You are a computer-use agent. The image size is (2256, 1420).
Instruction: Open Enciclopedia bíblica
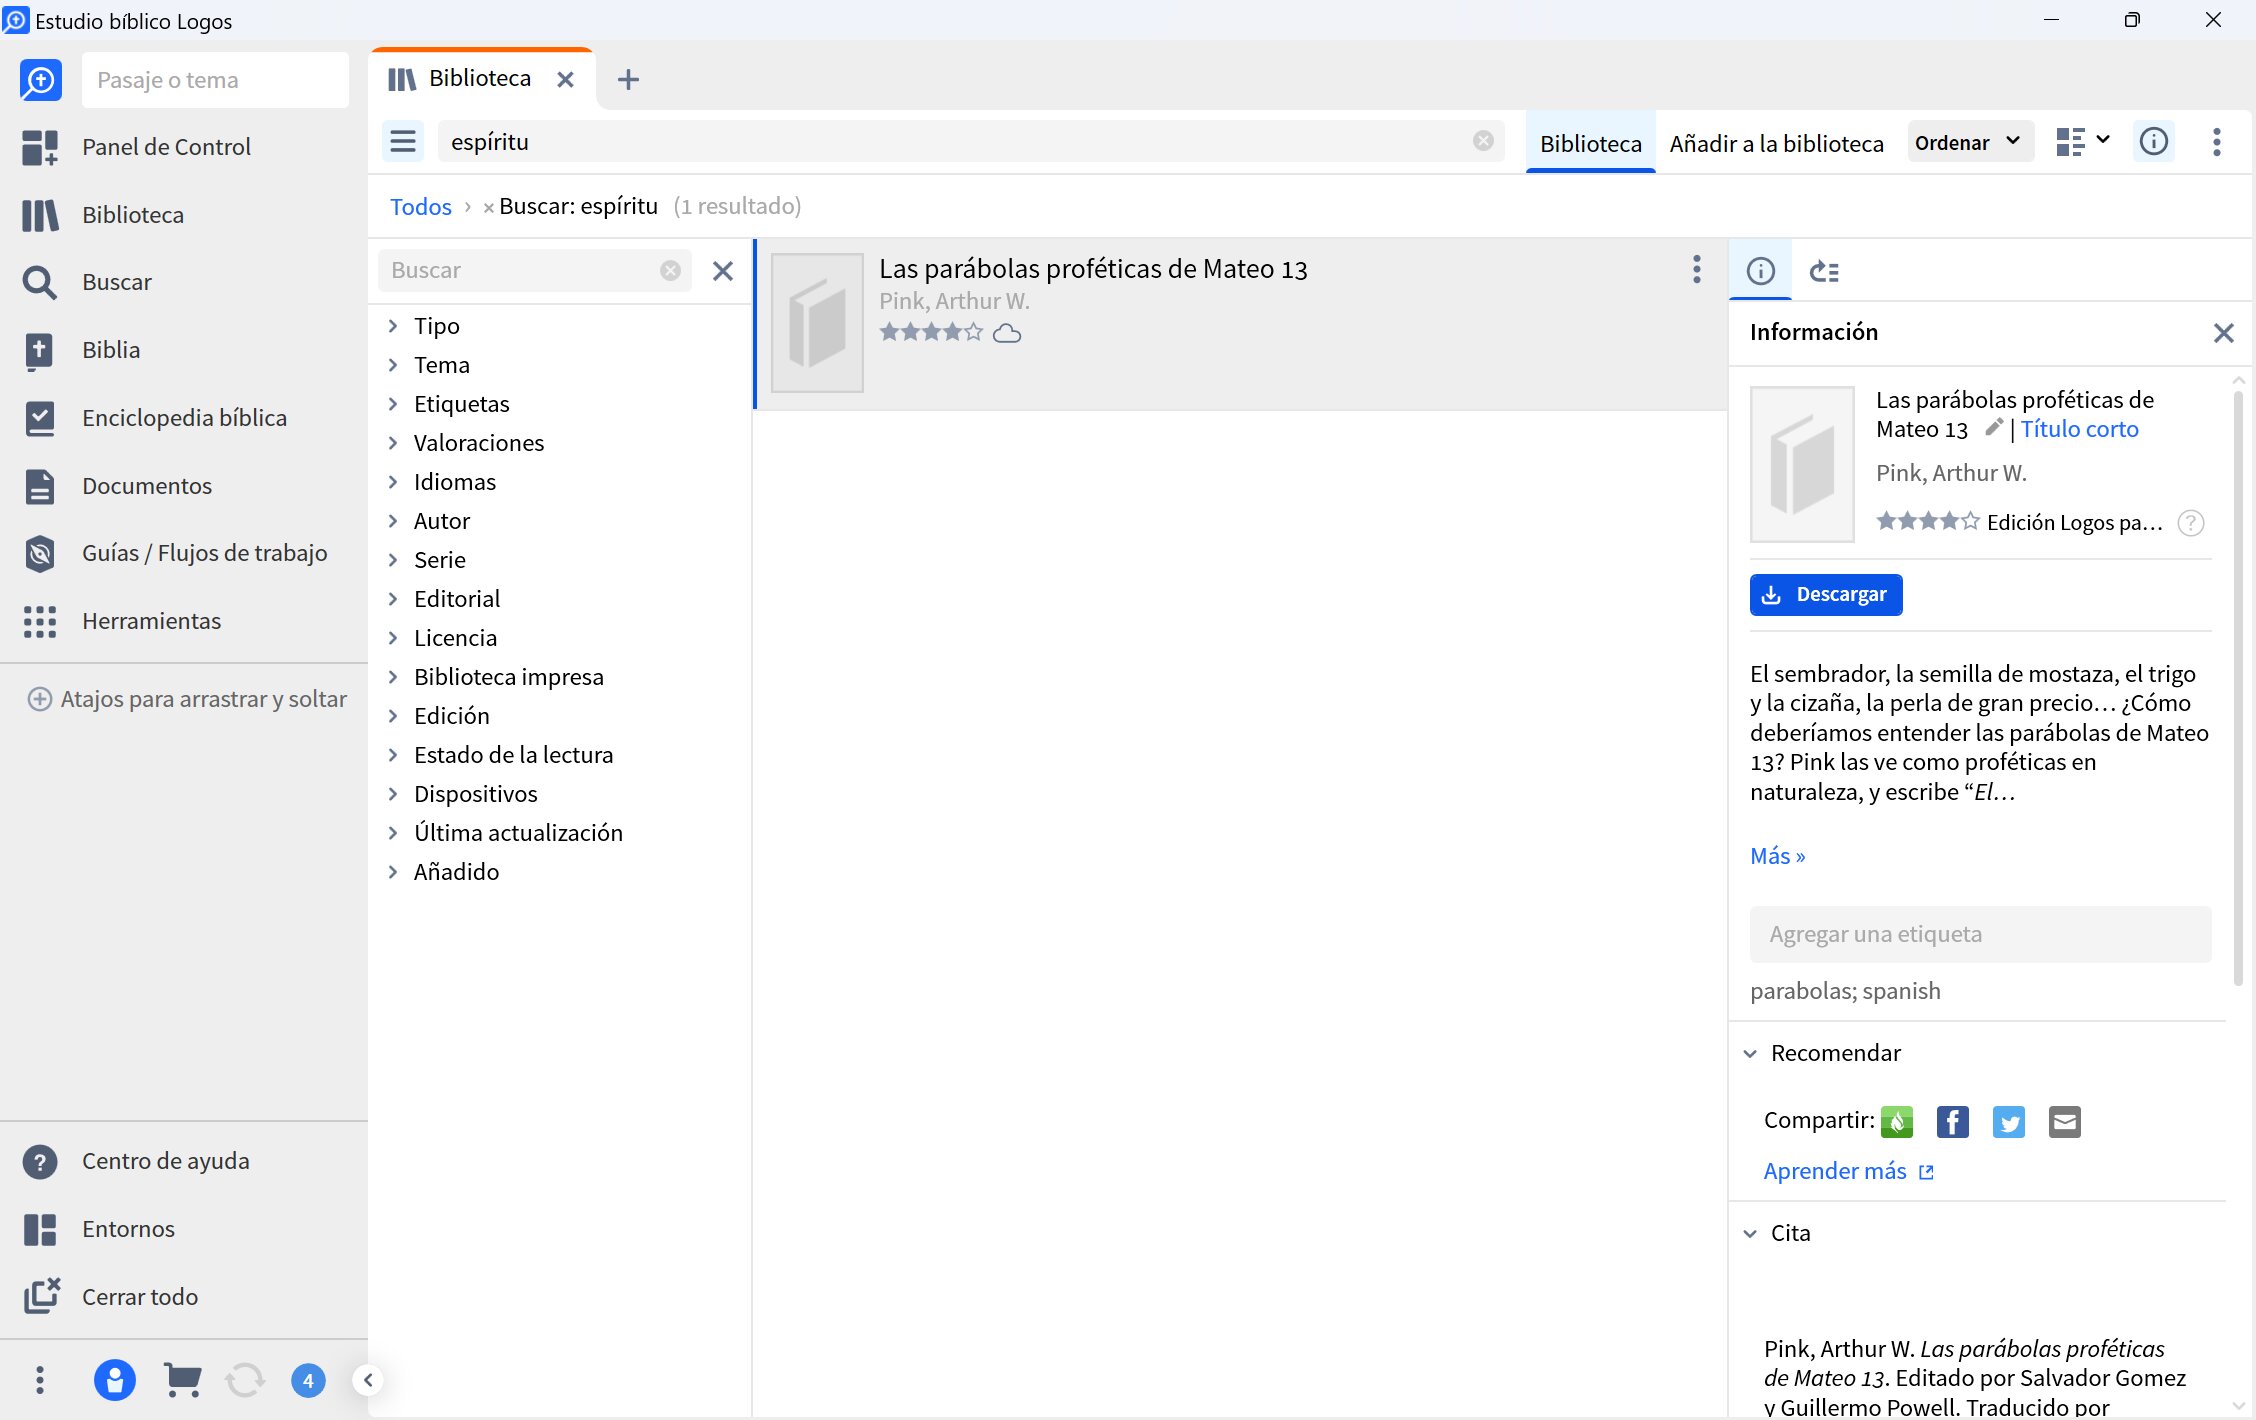[x=184, y=418]
